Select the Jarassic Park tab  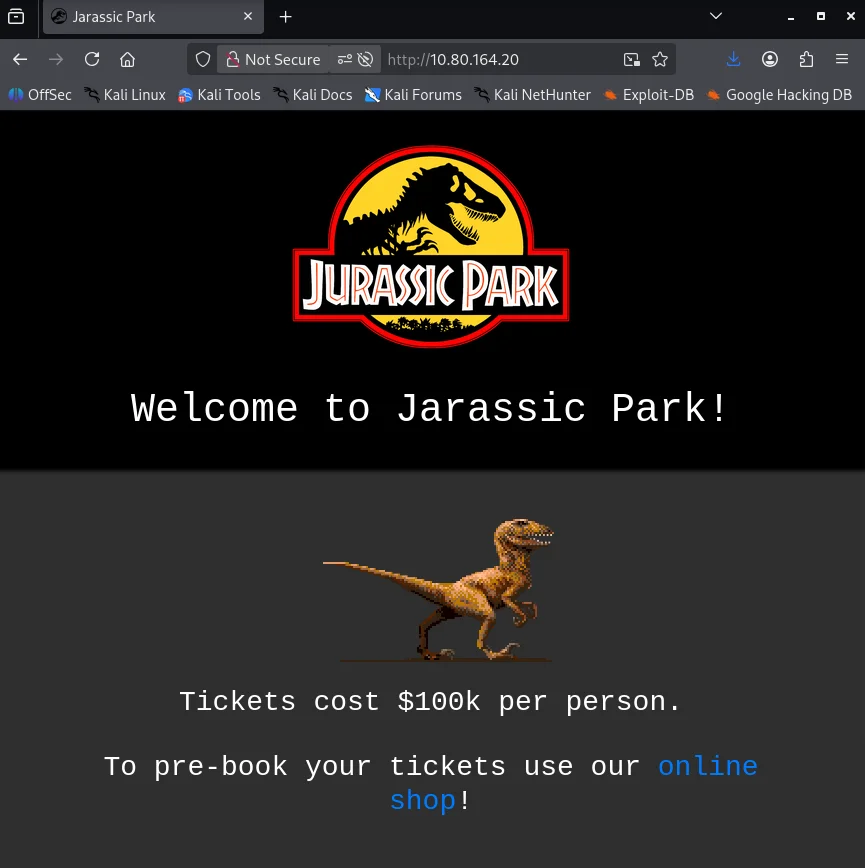[140, 17]
